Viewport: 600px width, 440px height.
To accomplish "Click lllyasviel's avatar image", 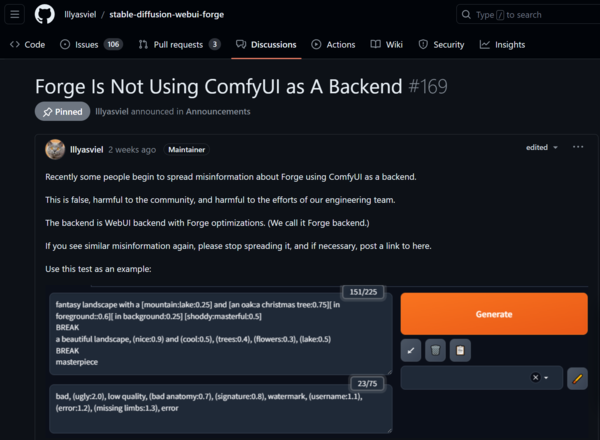I will point(56,149).
